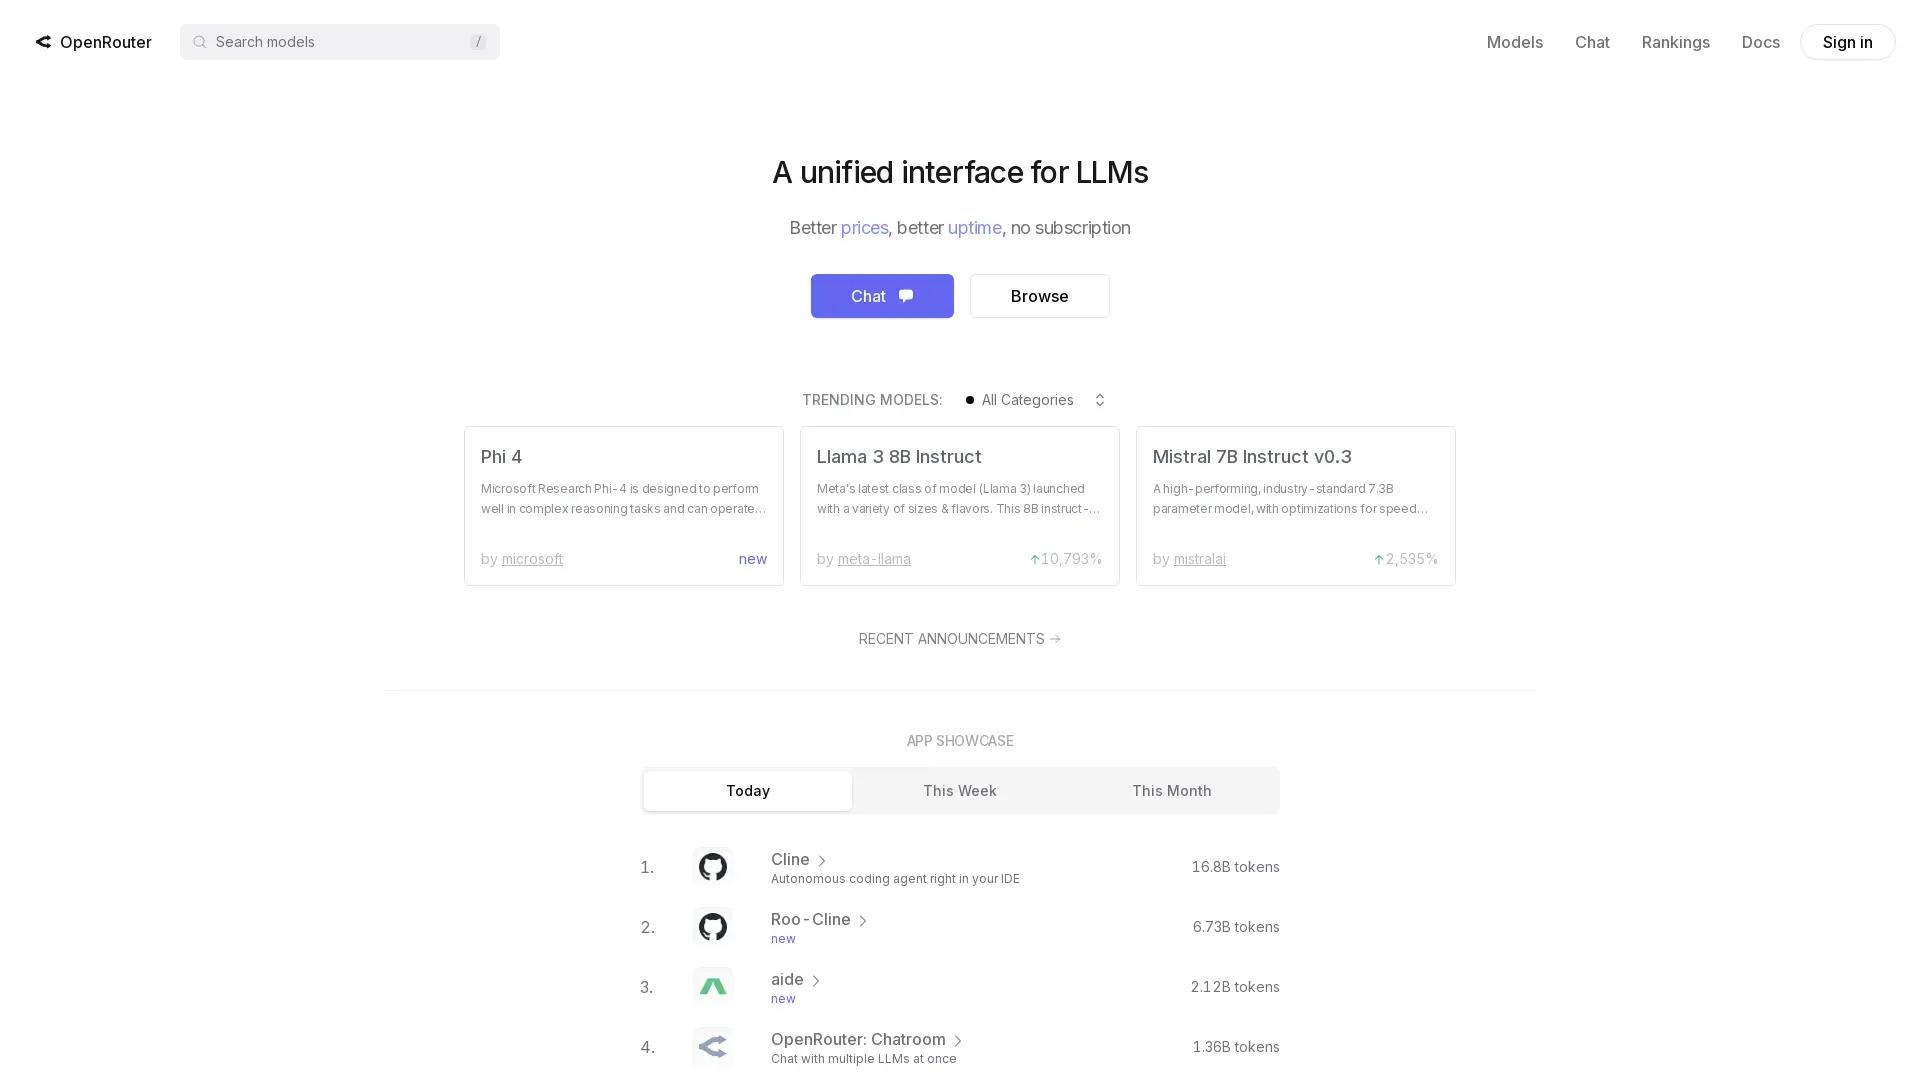Click the OpenRouter: Chatroom icon
Image resolution: width=1920 pixels, height=1080 pixels.
pyautogui.click(x=712, y=1047)
